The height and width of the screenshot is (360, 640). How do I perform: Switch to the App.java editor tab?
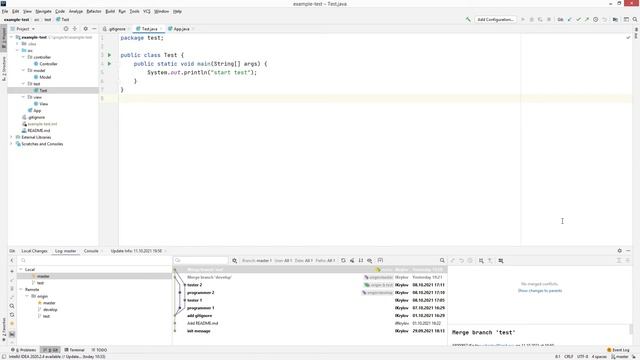tap(181, 29)
